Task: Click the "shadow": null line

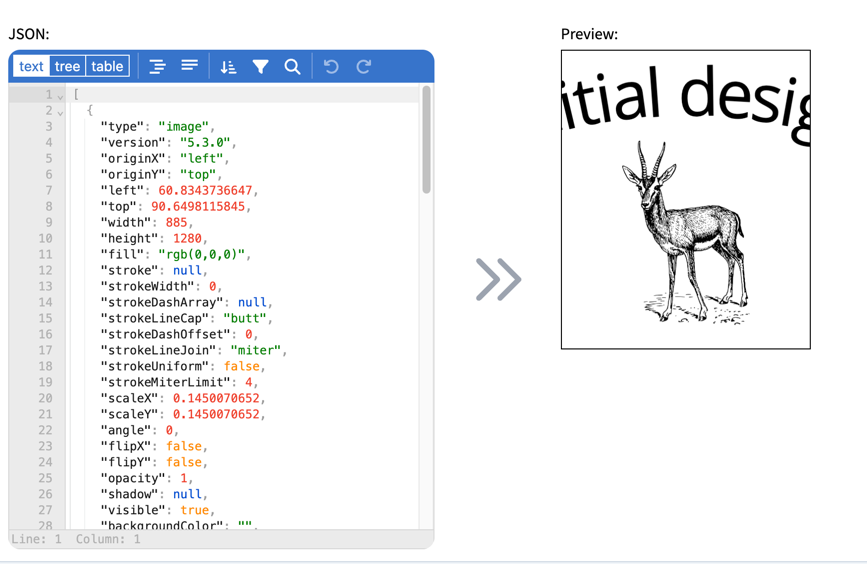Action: click(154, 495)
